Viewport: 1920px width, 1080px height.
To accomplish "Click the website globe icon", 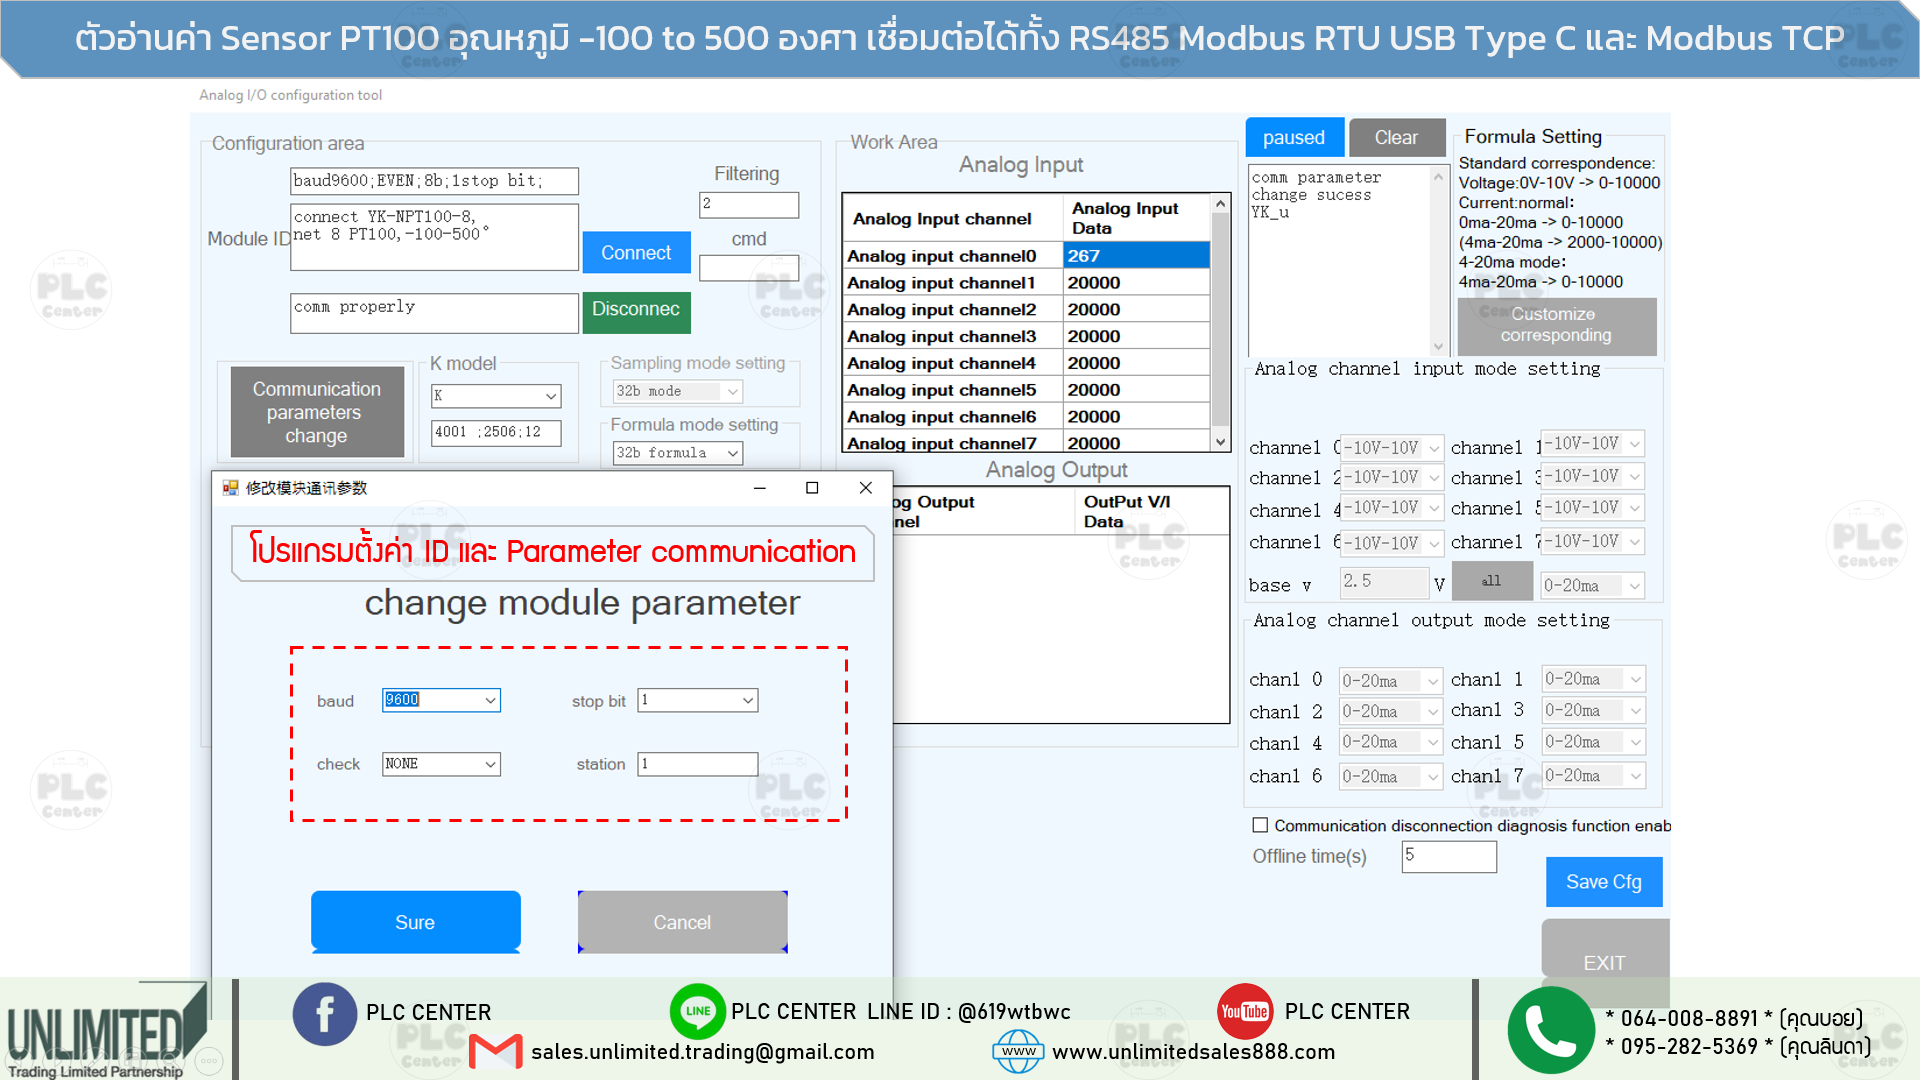I will point(1019,1052).
